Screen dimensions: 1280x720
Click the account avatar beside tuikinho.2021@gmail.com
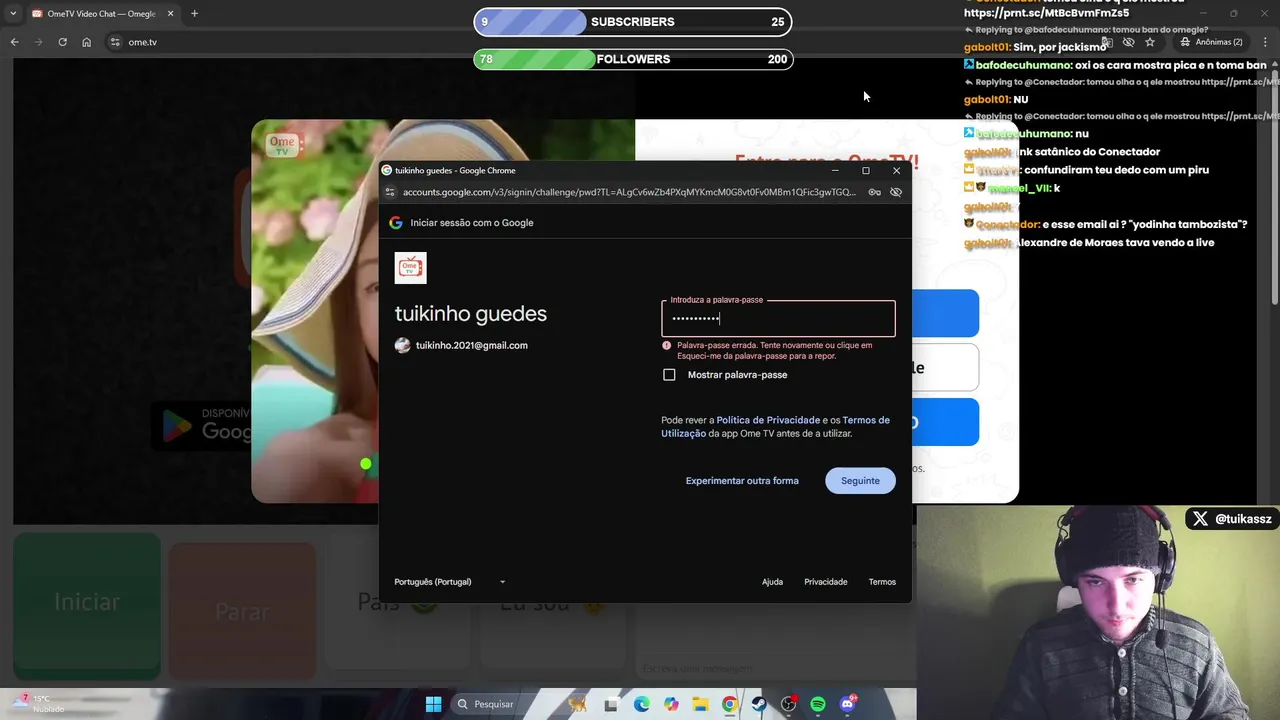coord(402,345)
